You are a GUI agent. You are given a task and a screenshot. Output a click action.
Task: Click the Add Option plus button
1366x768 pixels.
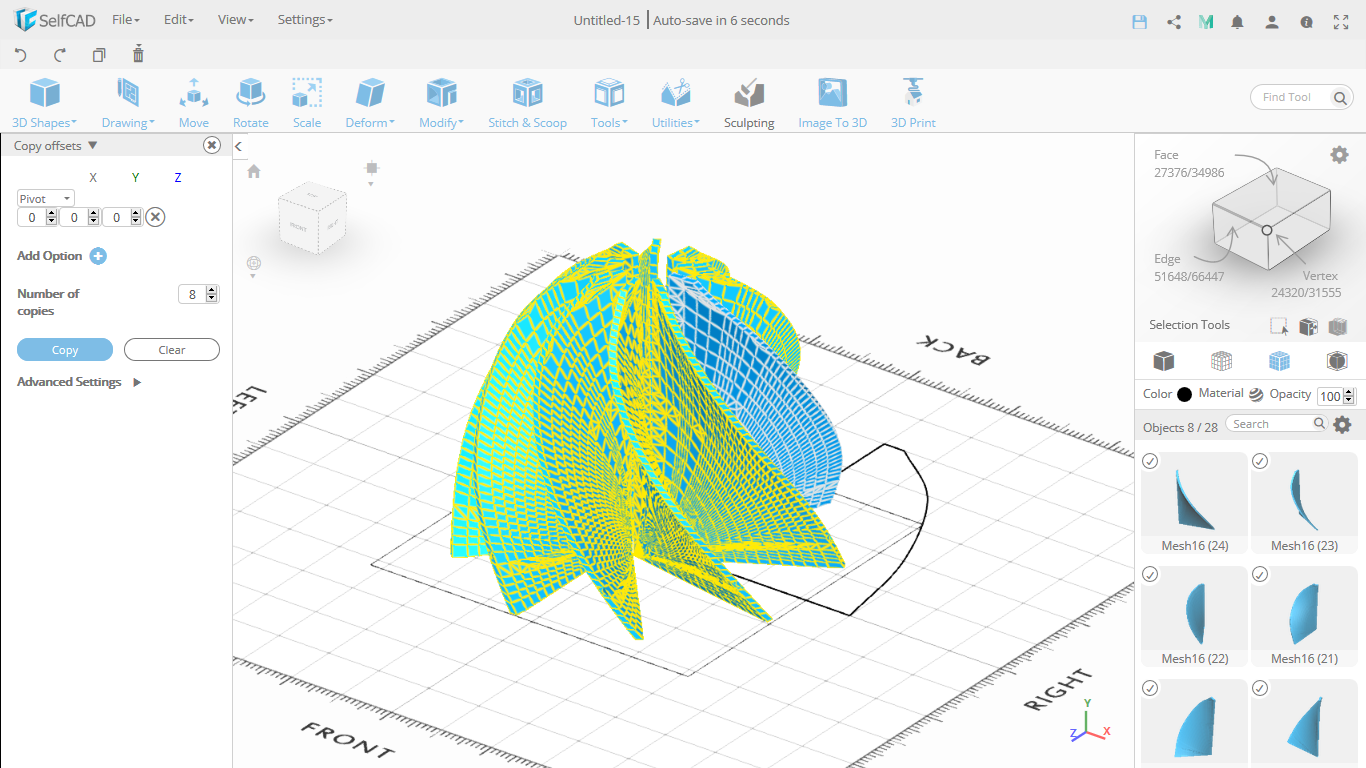click(x=98, y=256)
